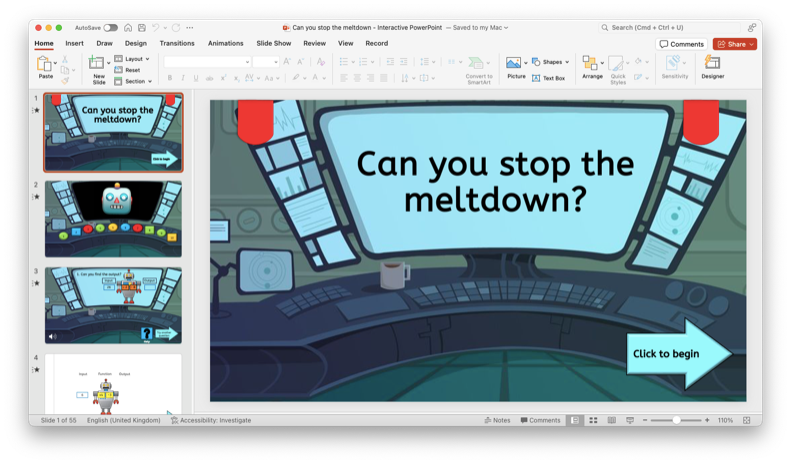Click the Cut scissors icon

pos(65,60)
